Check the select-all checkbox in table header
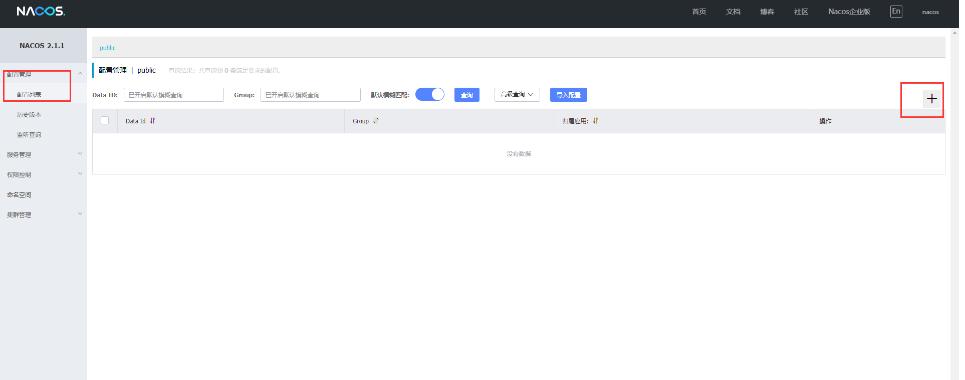Image resolution: width=965 pixels, height=380 pixels. [105, 121]
